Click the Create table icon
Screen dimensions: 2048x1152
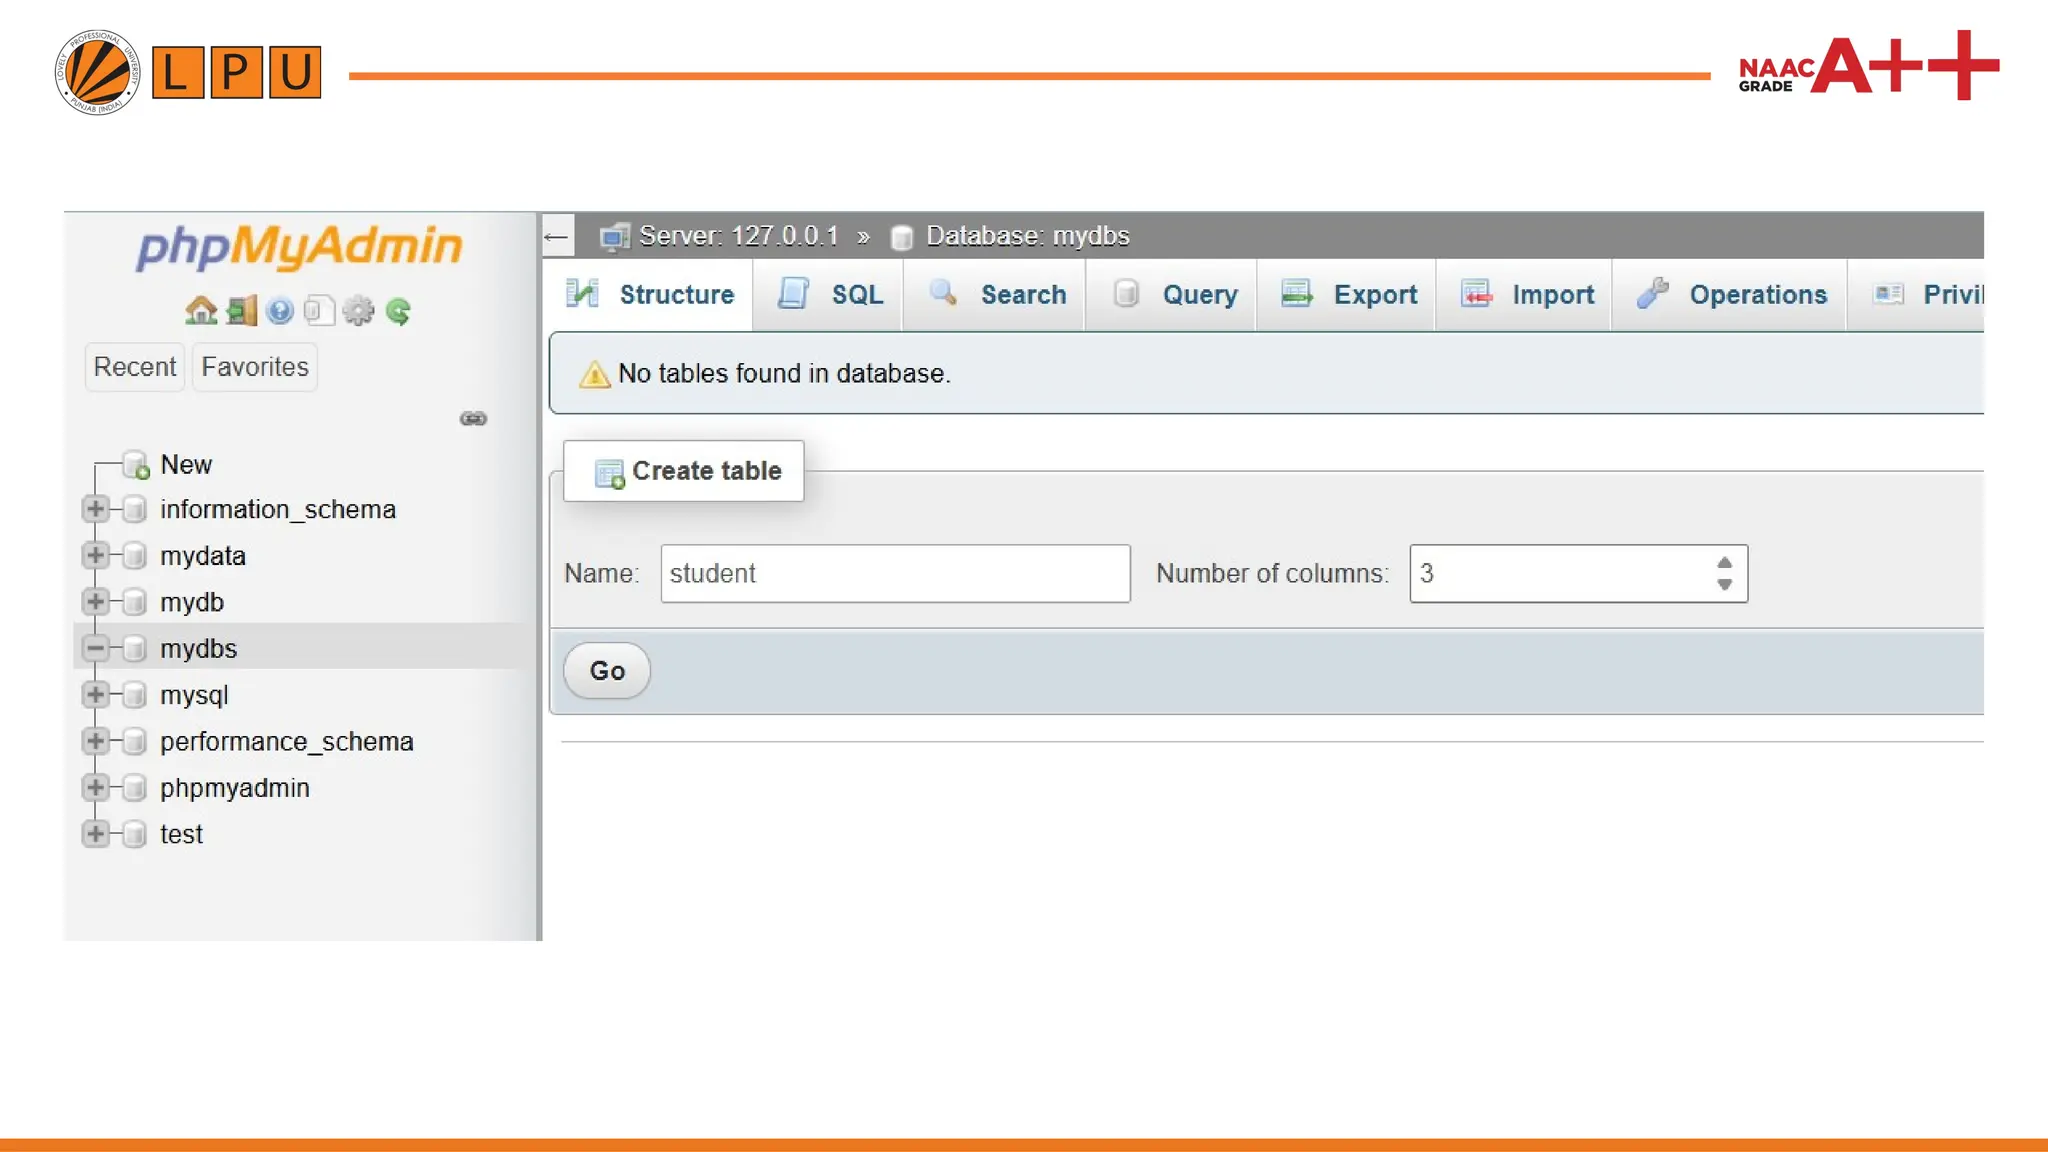pyautogui.click(x=609, y=473)
